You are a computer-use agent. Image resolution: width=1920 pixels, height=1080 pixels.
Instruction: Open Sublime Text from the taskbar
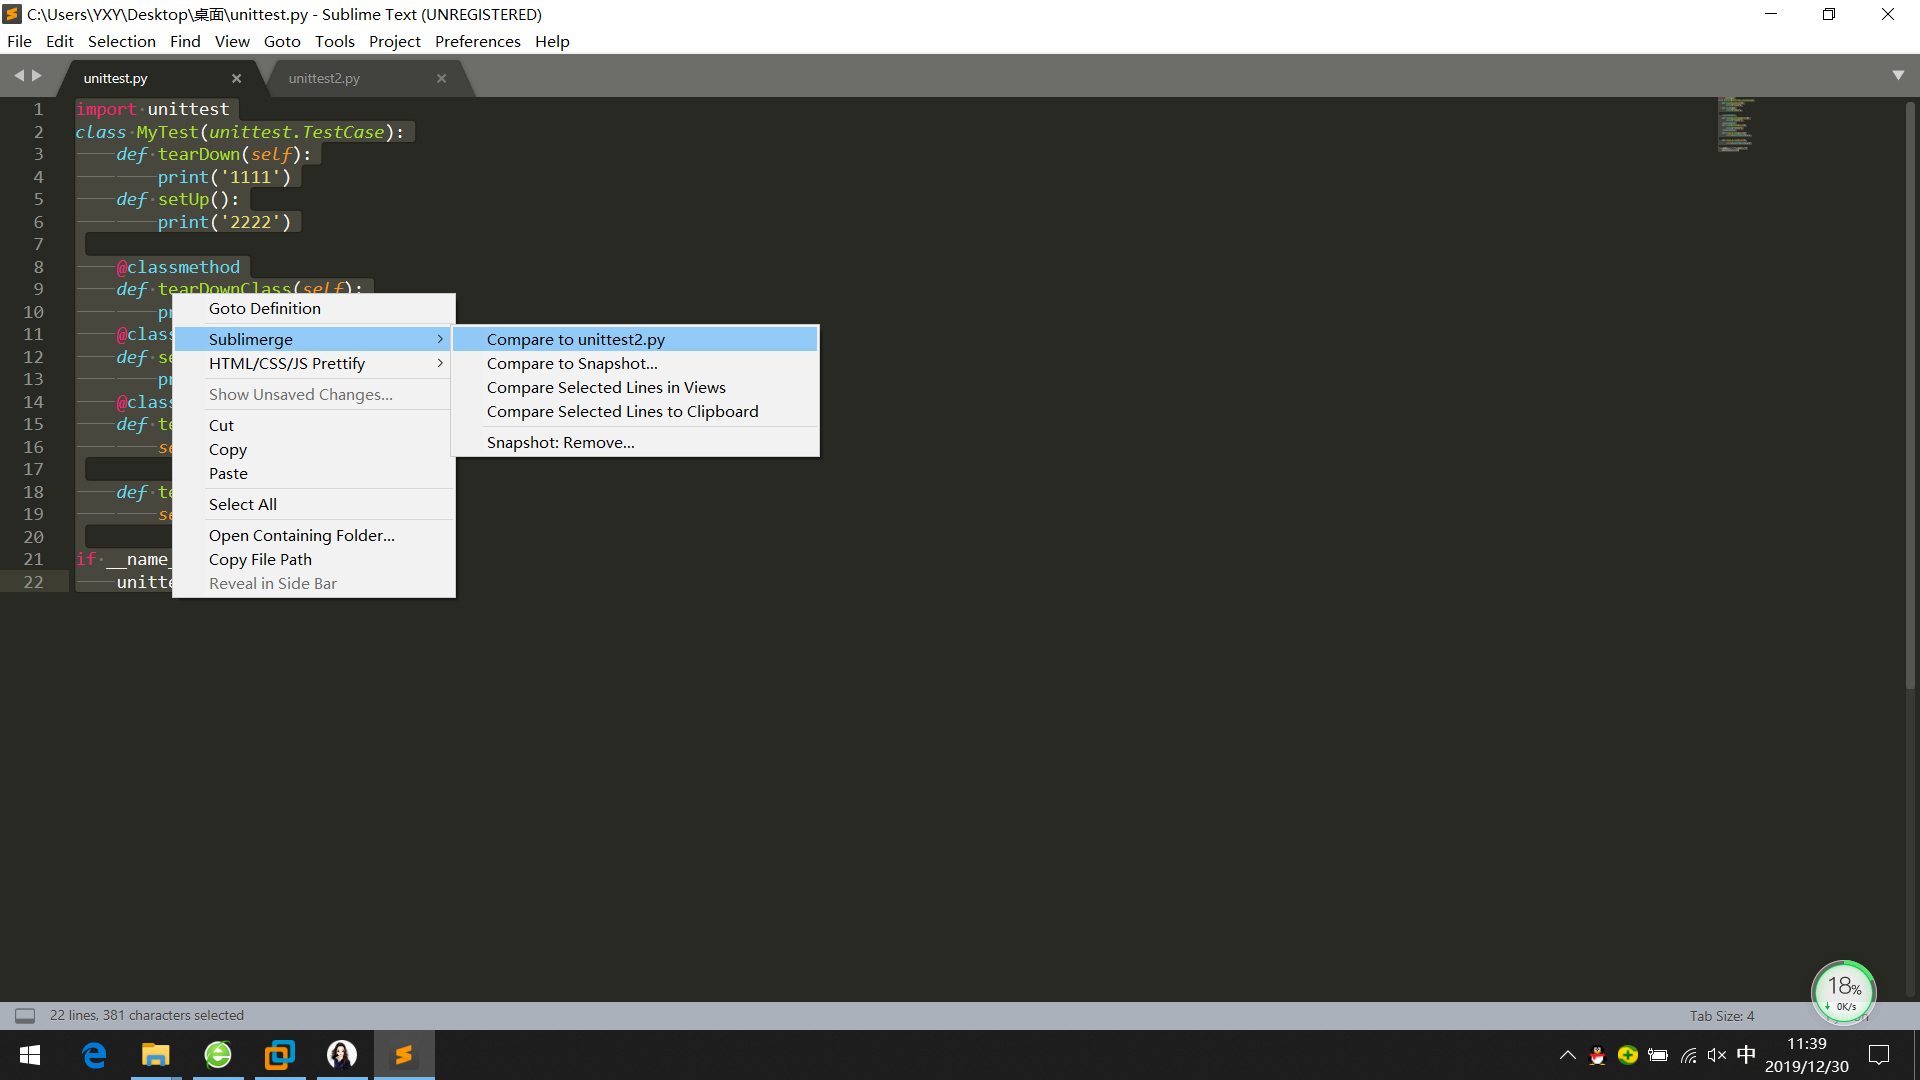[x=403, y=1054]
